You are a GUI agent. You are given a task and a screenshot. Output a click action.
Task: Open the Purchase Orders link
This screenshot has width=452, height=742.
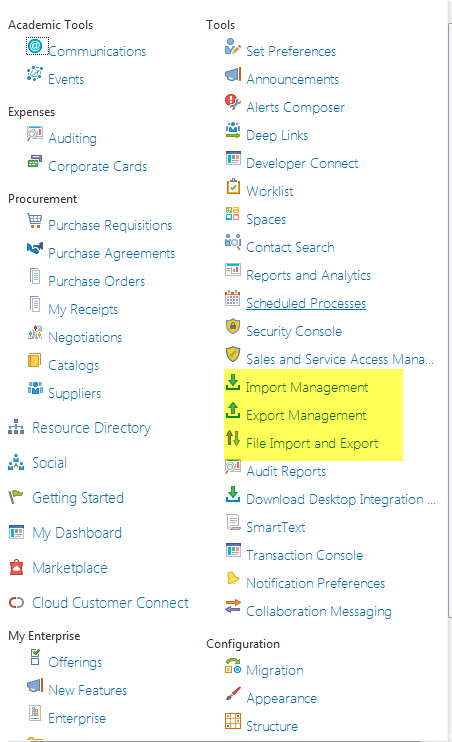click(97, 281)
